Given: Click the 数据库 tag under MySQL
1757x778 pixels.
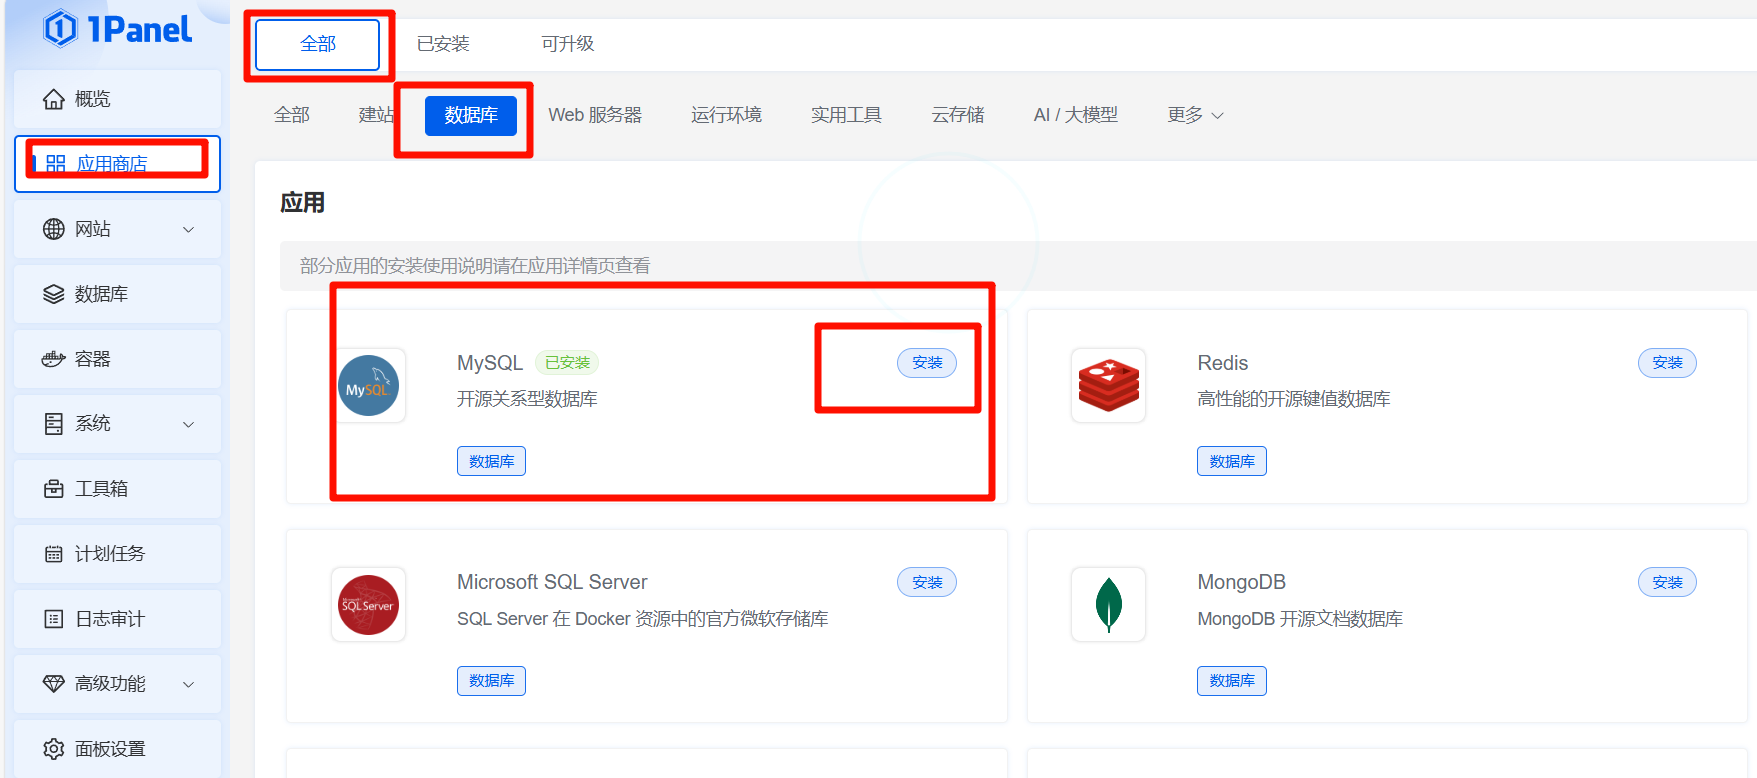Looking at the screenshot, I should (491, 461).
